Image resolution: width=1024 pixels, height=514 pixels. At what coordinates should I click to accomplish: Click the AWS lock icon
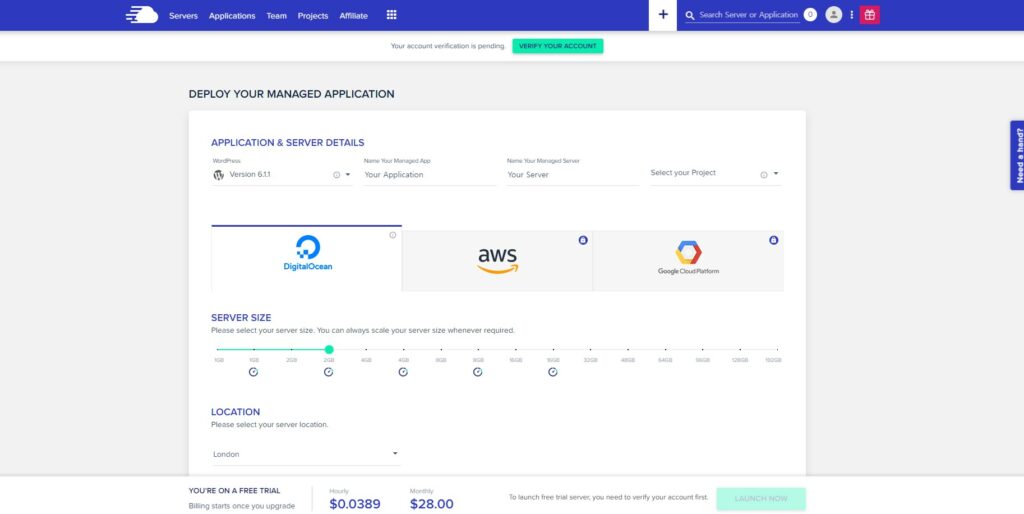(583, 240)
